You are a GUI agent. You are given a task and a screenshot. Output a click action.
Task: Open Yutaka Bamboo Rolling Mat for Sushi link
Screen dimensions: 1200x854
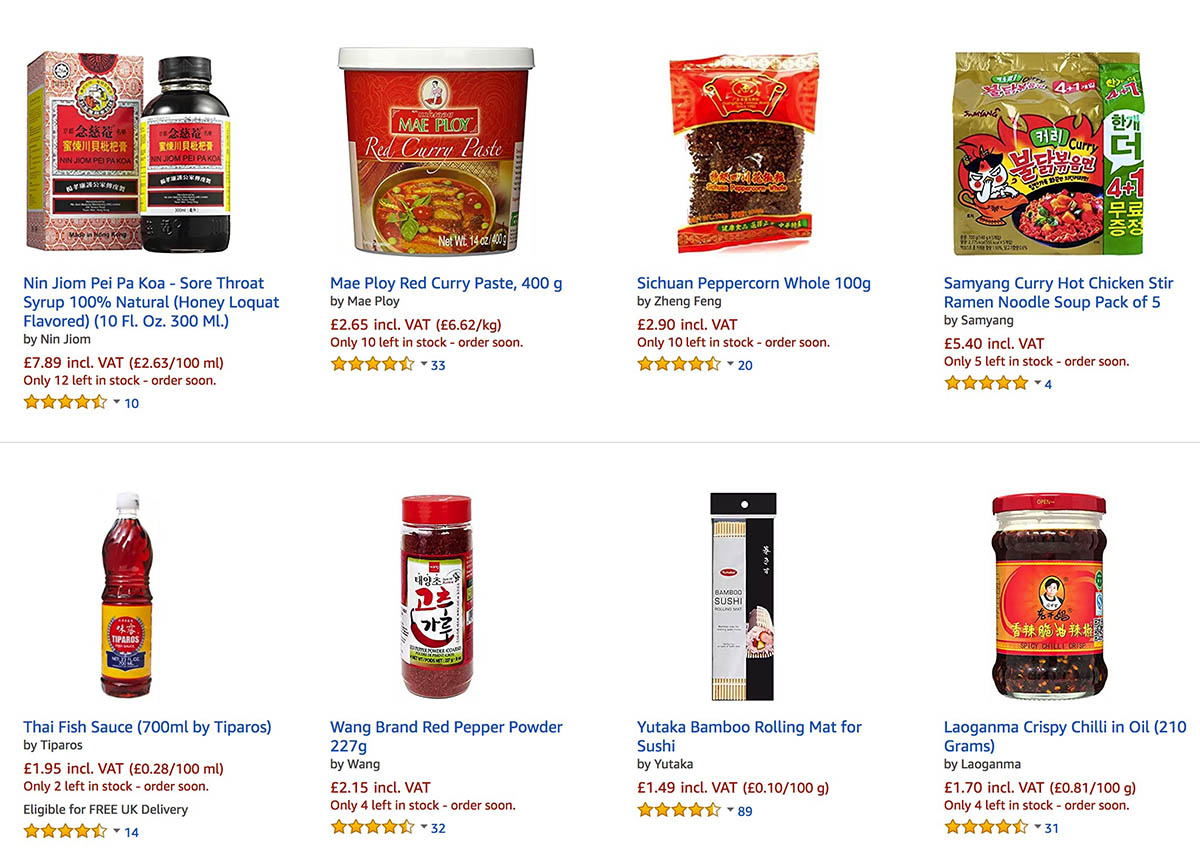point(749,736)
